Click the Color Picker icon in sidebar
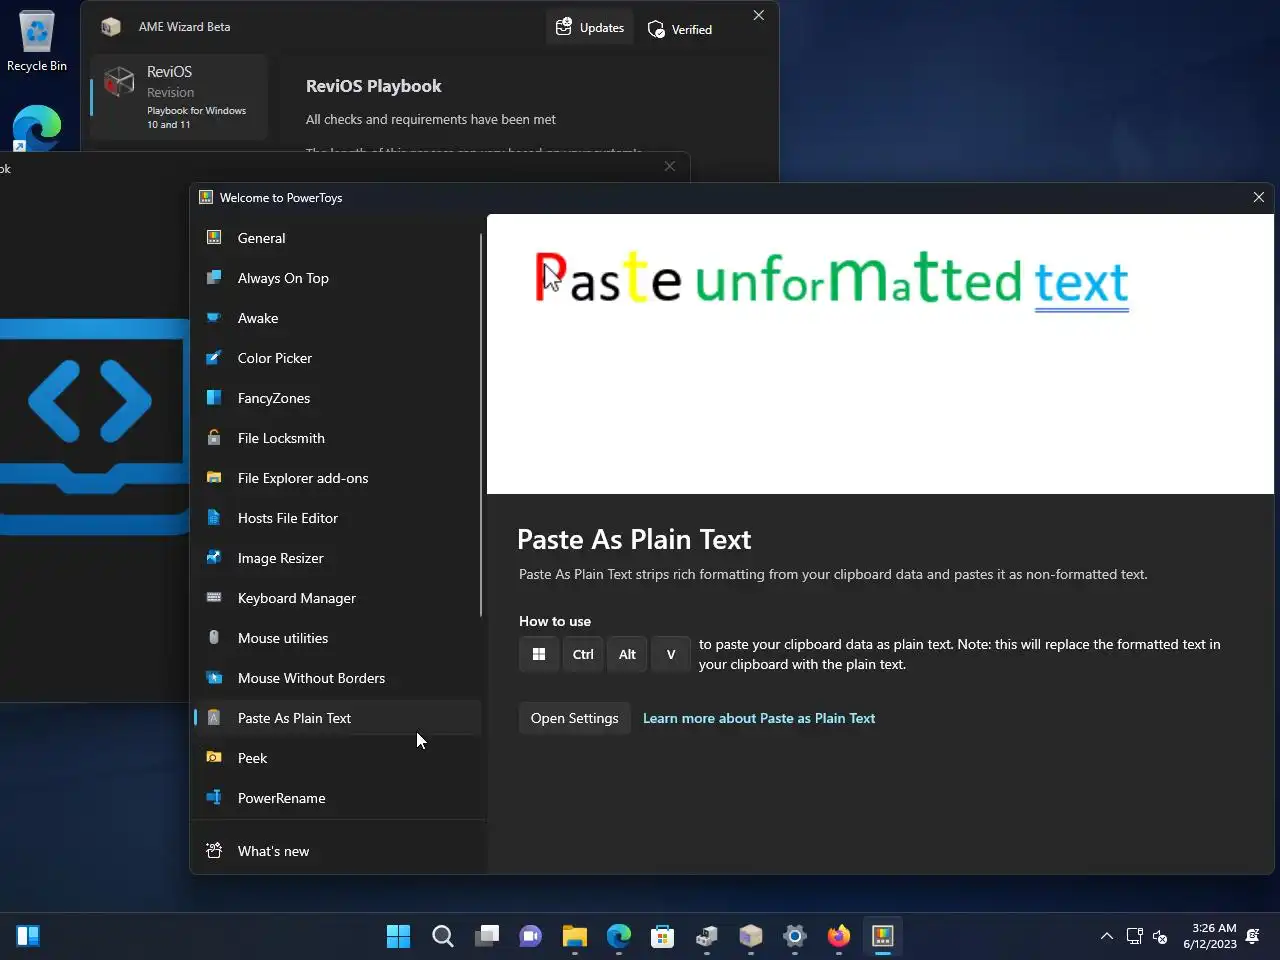 [214, 358]
